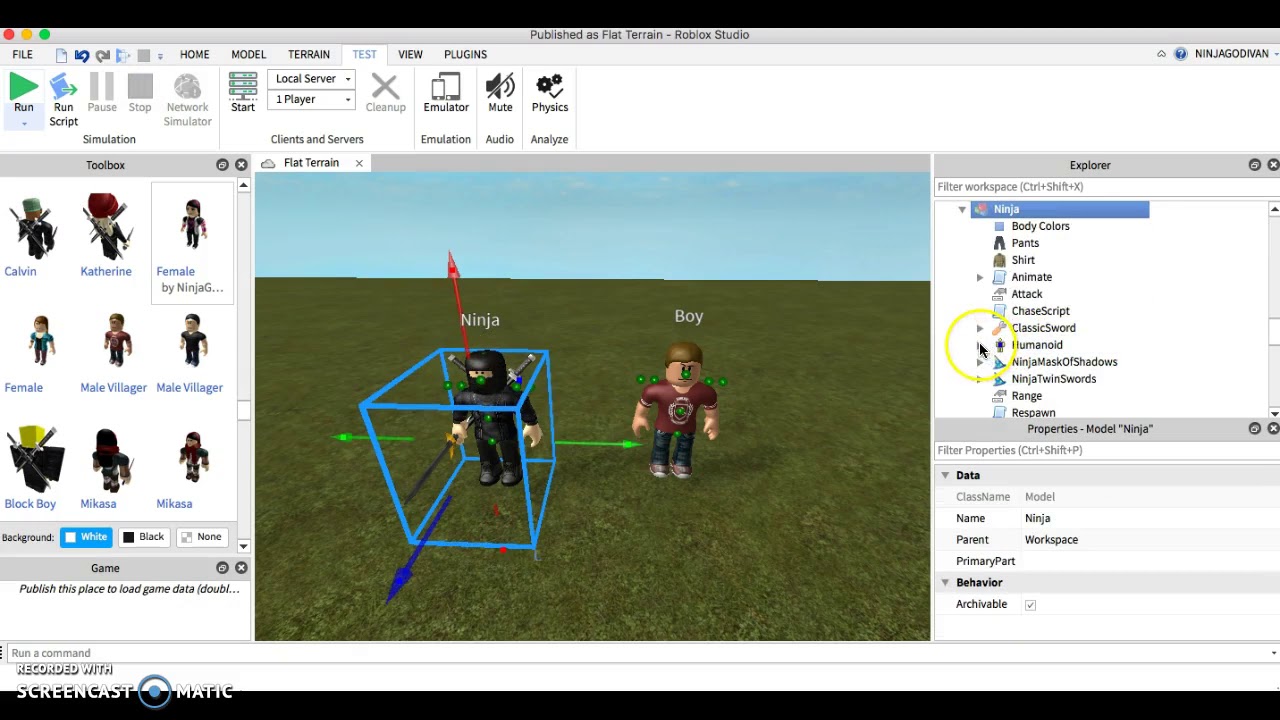
Task: Pick the Block Boy model in Toolbox
Action: point(33,468)
